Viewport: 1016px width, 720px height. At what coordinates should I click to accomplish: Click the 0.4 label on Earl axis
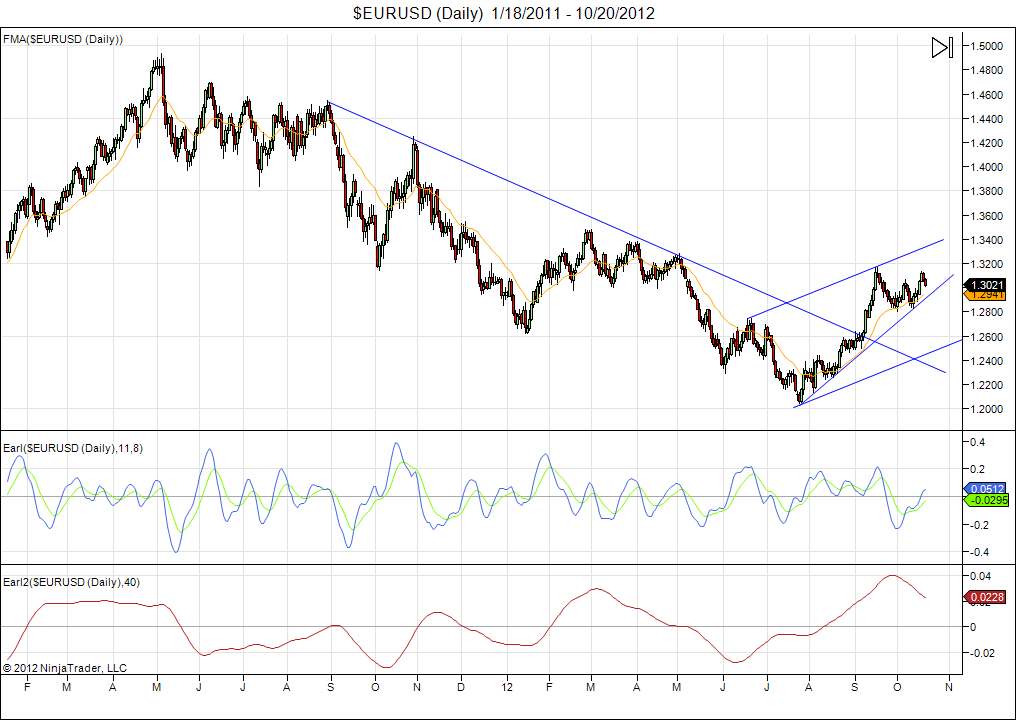tap(981, 442)
